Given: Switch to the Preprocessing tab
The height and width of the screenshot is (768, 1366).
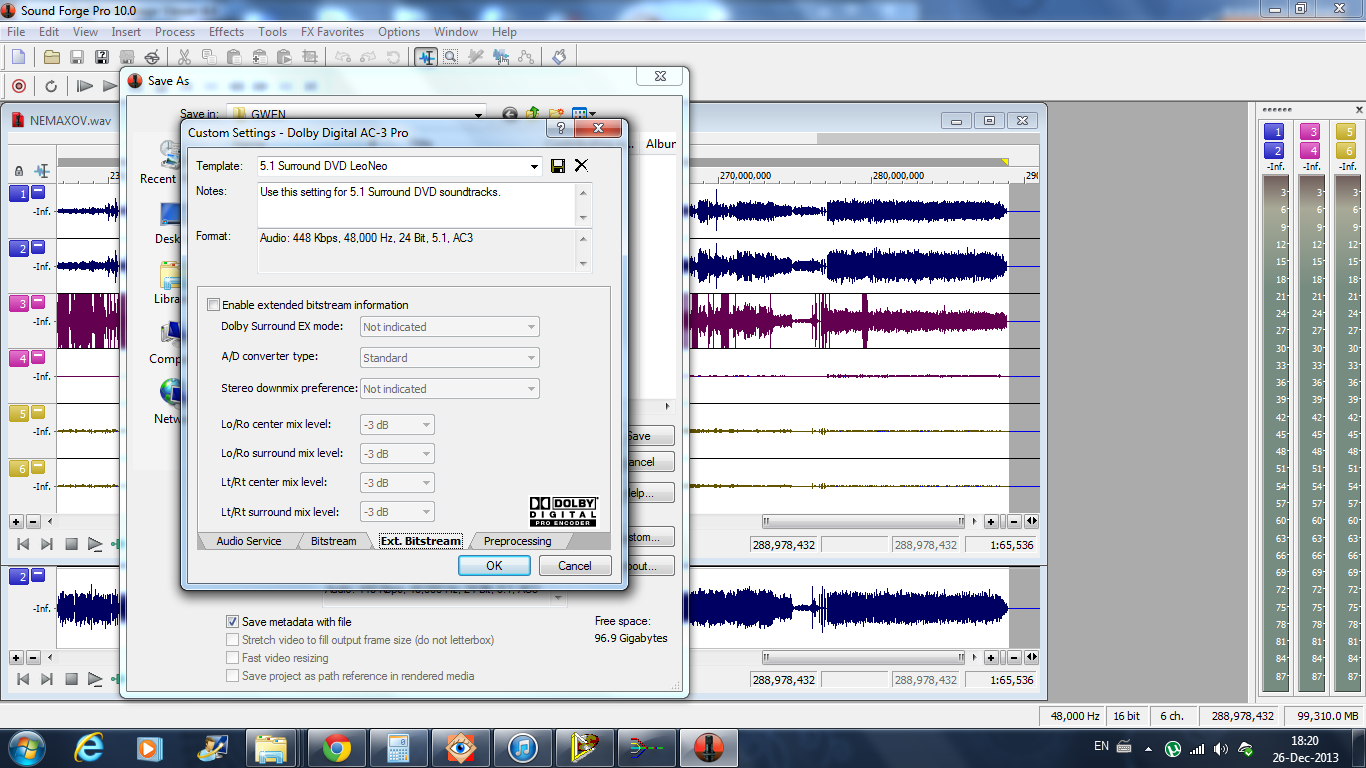Looking at the screenshot, I should 517,541.
